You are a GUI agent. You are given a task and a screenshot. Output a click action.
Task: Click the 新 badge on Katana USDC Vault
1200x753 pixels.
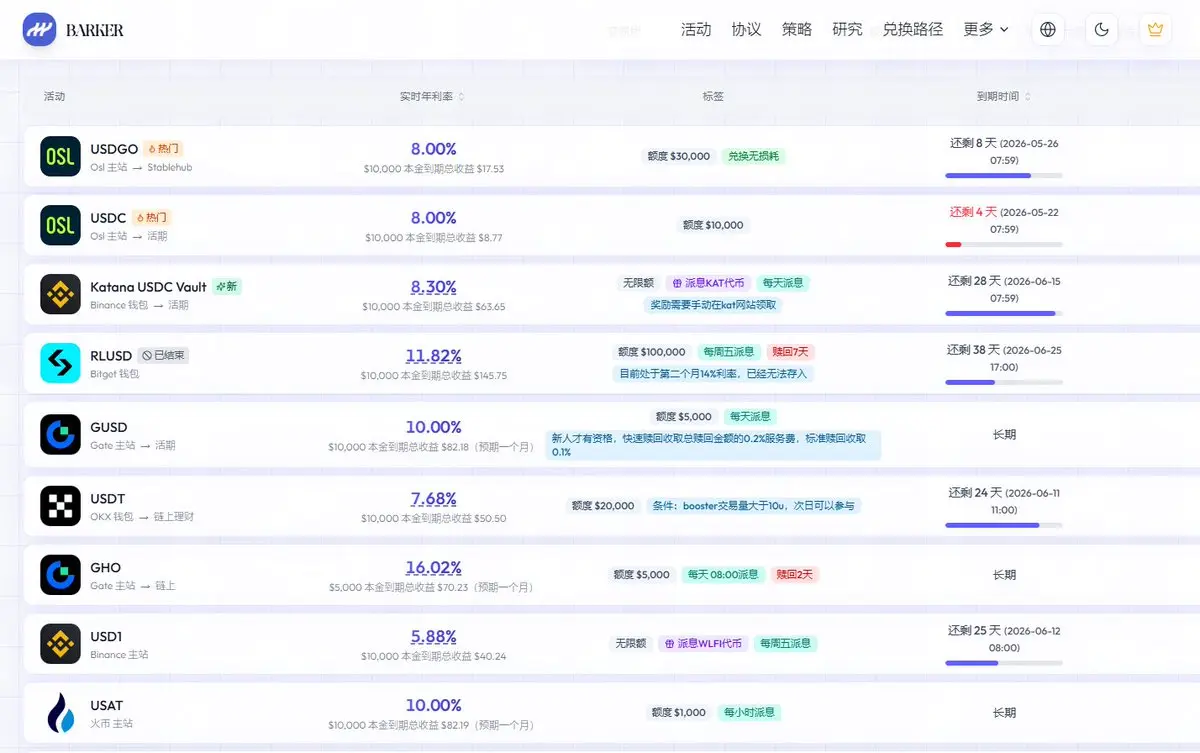pyautogui.click(x=227, y=286)
